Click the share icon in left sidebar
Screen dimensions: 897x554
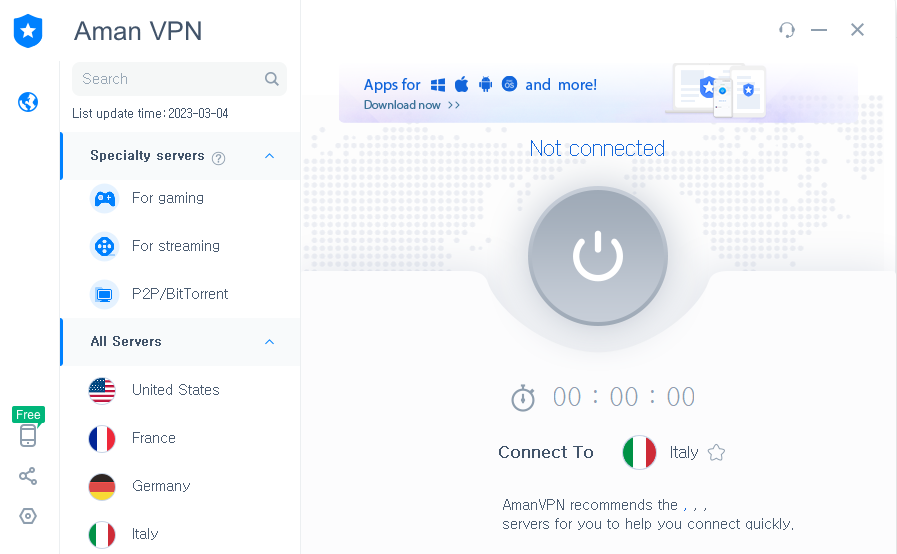[27, 476]
